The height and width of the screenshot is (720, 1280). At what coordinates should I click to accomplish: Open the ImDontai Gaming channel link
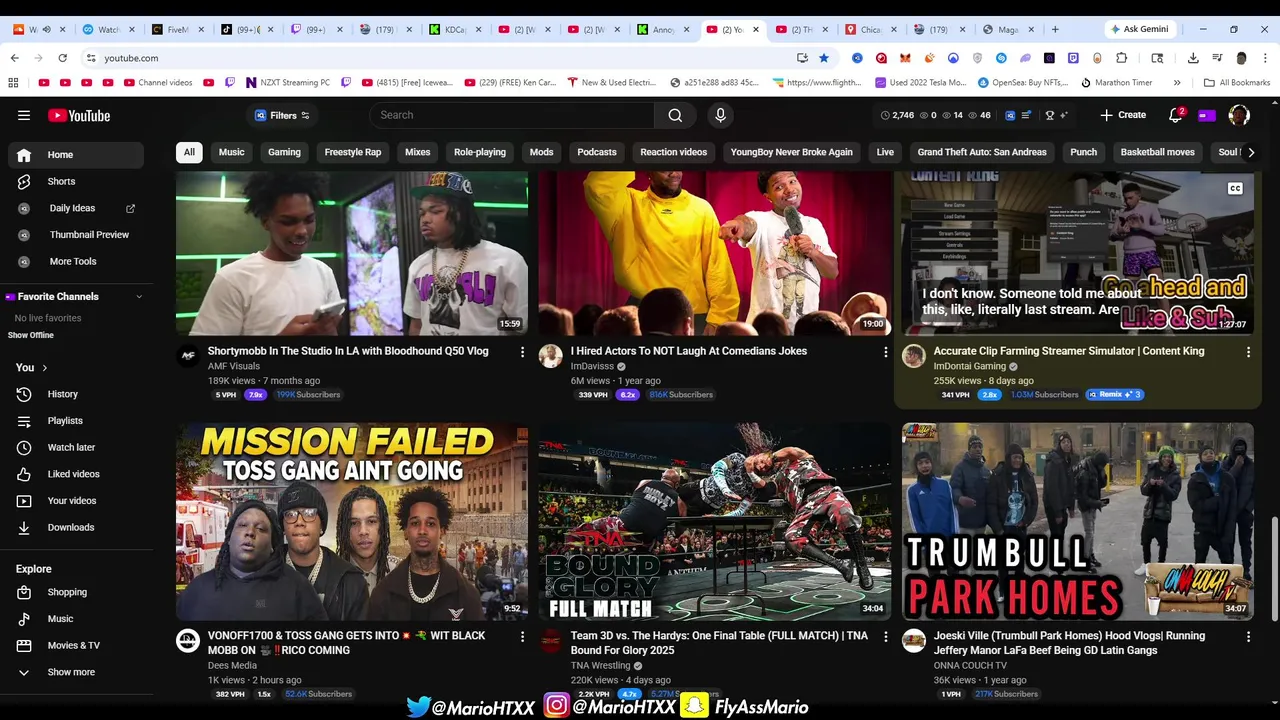(x=969, y=366)
